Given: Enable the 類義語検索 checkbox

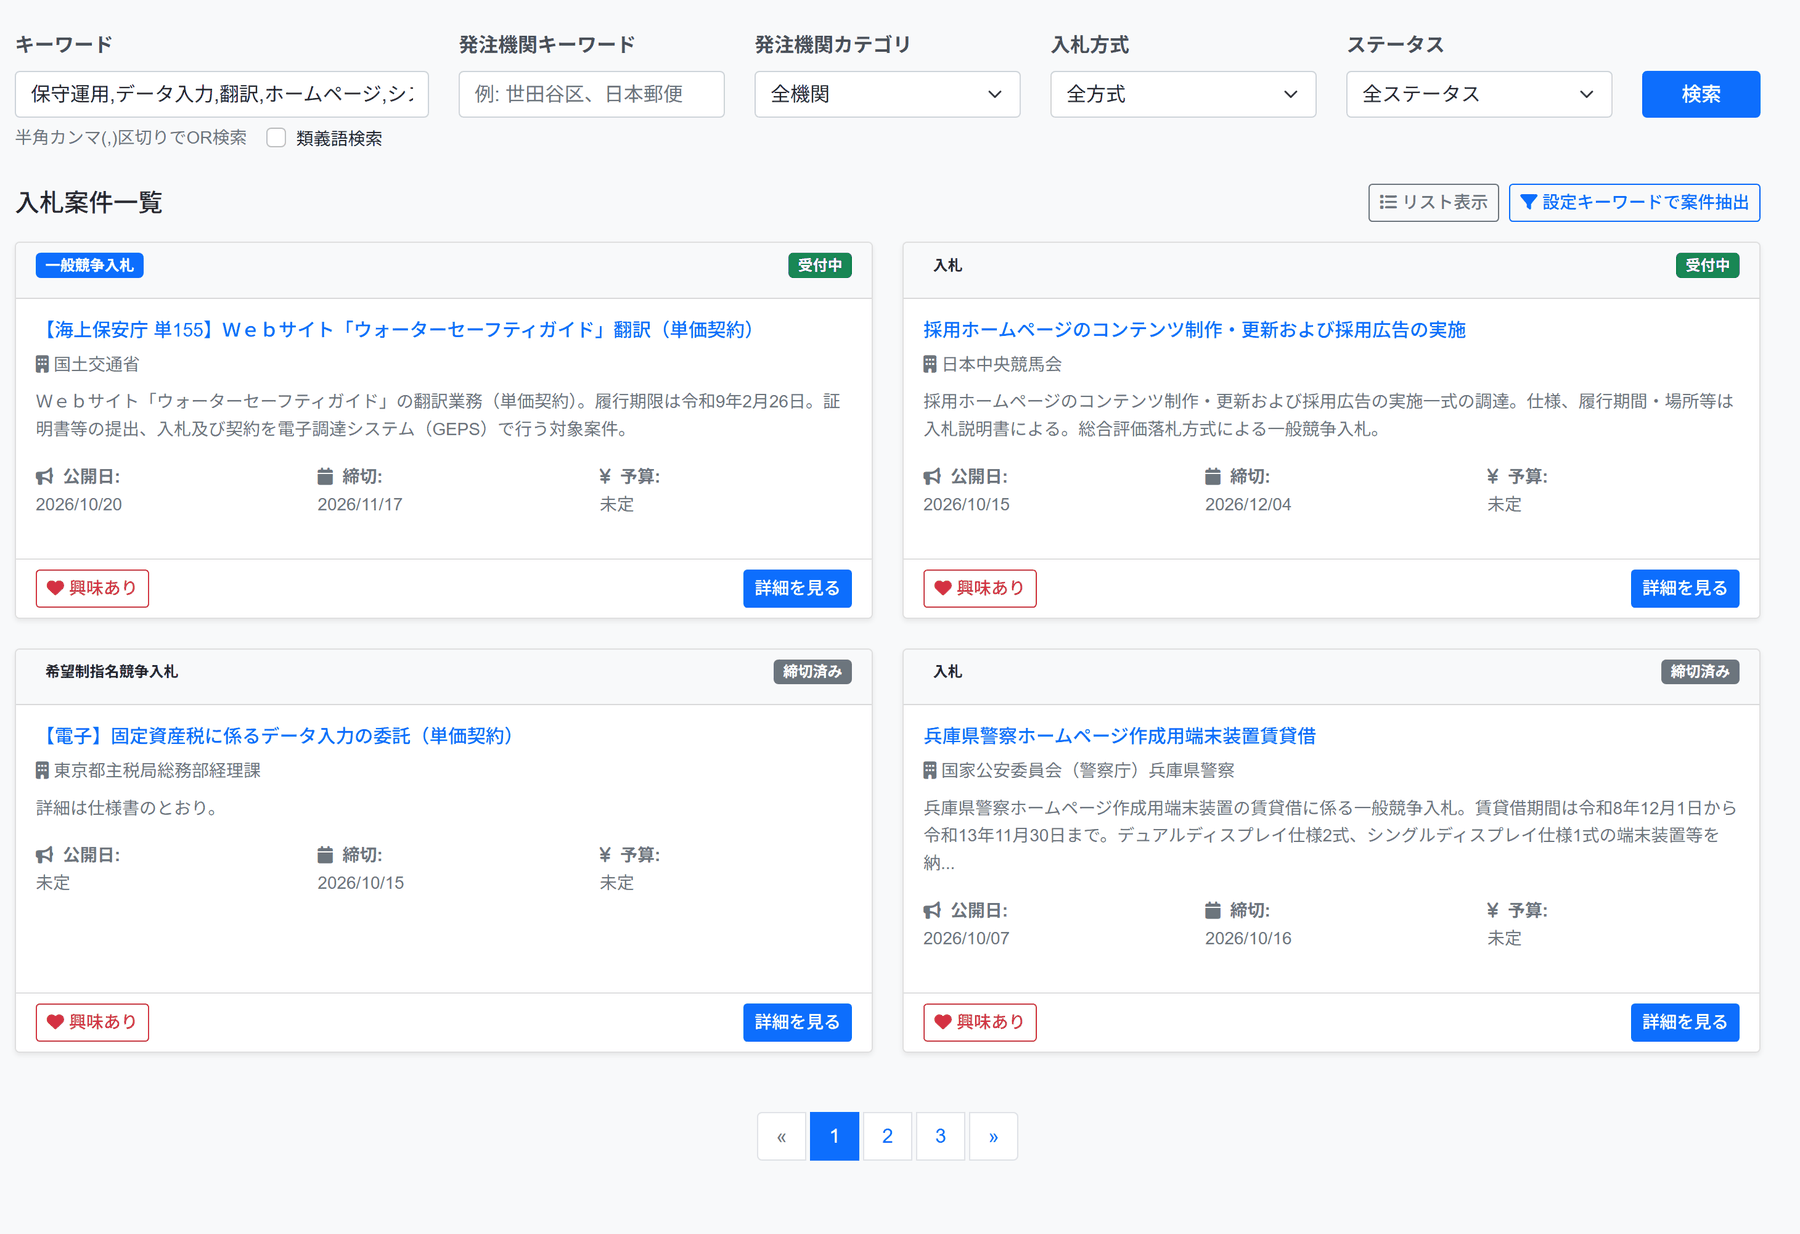Looking at the screenshot, I should [276, 138].
